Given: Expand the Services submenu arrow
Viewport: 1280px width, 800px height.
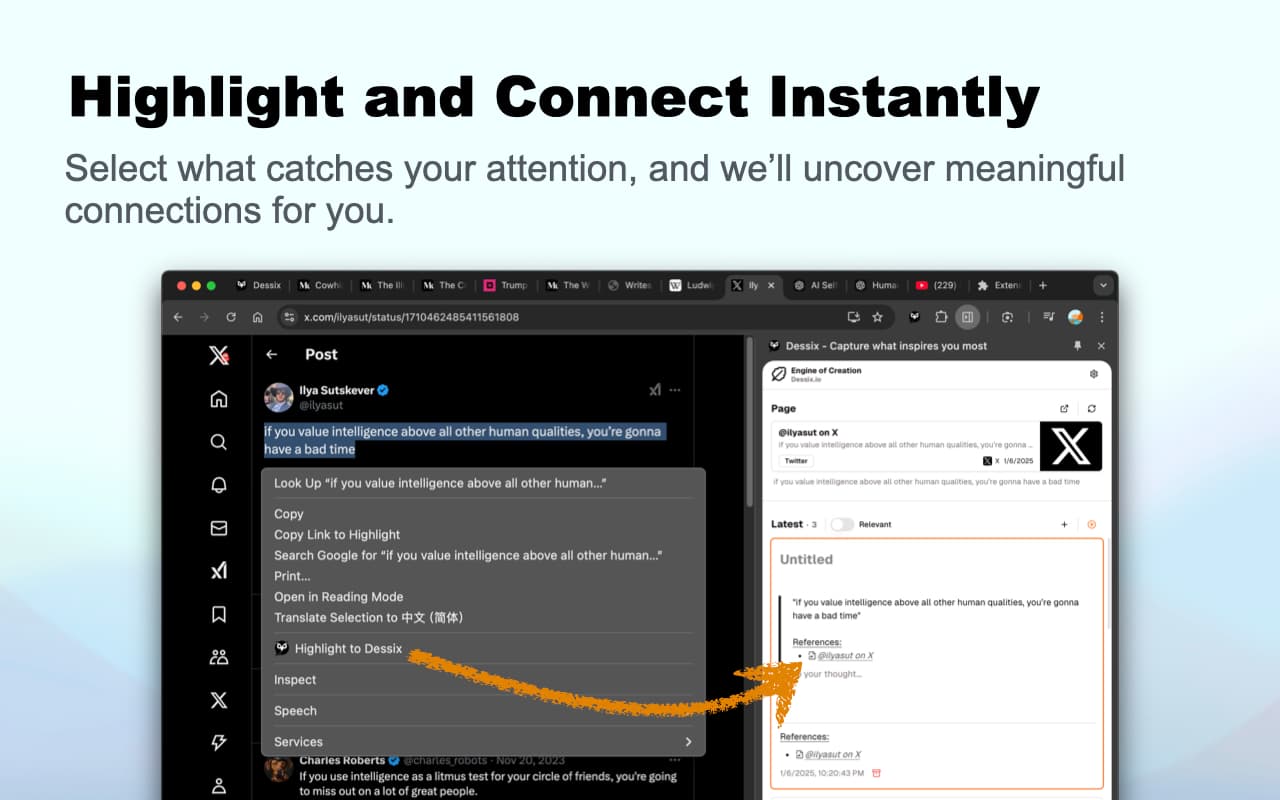Looking at the screenshot, I should (688, 742).
